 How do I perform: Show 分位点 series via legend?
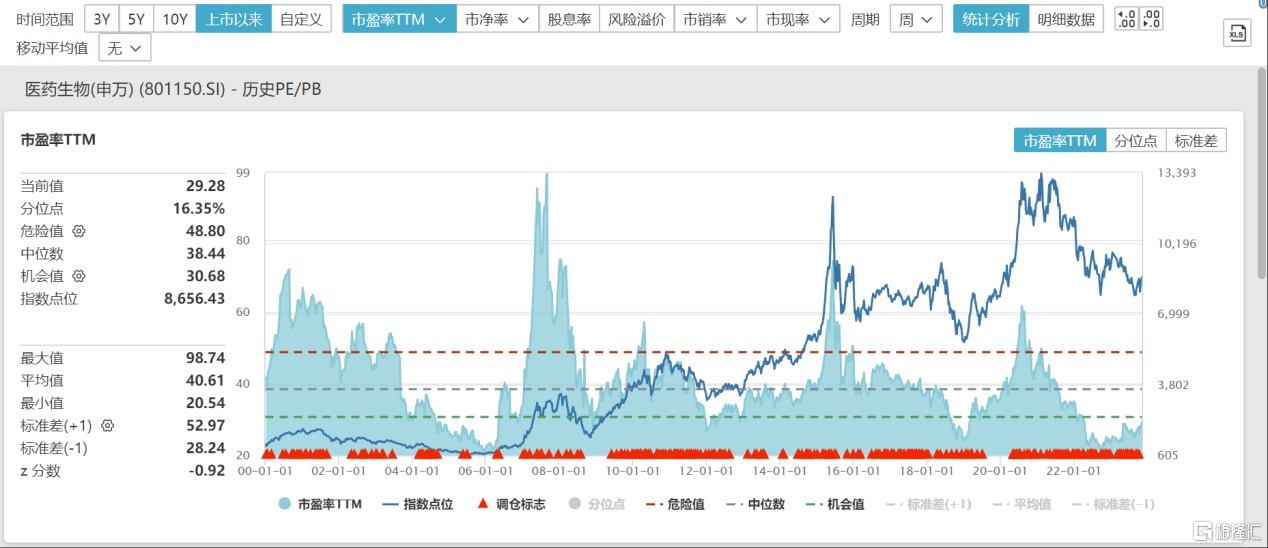point(597,504)
